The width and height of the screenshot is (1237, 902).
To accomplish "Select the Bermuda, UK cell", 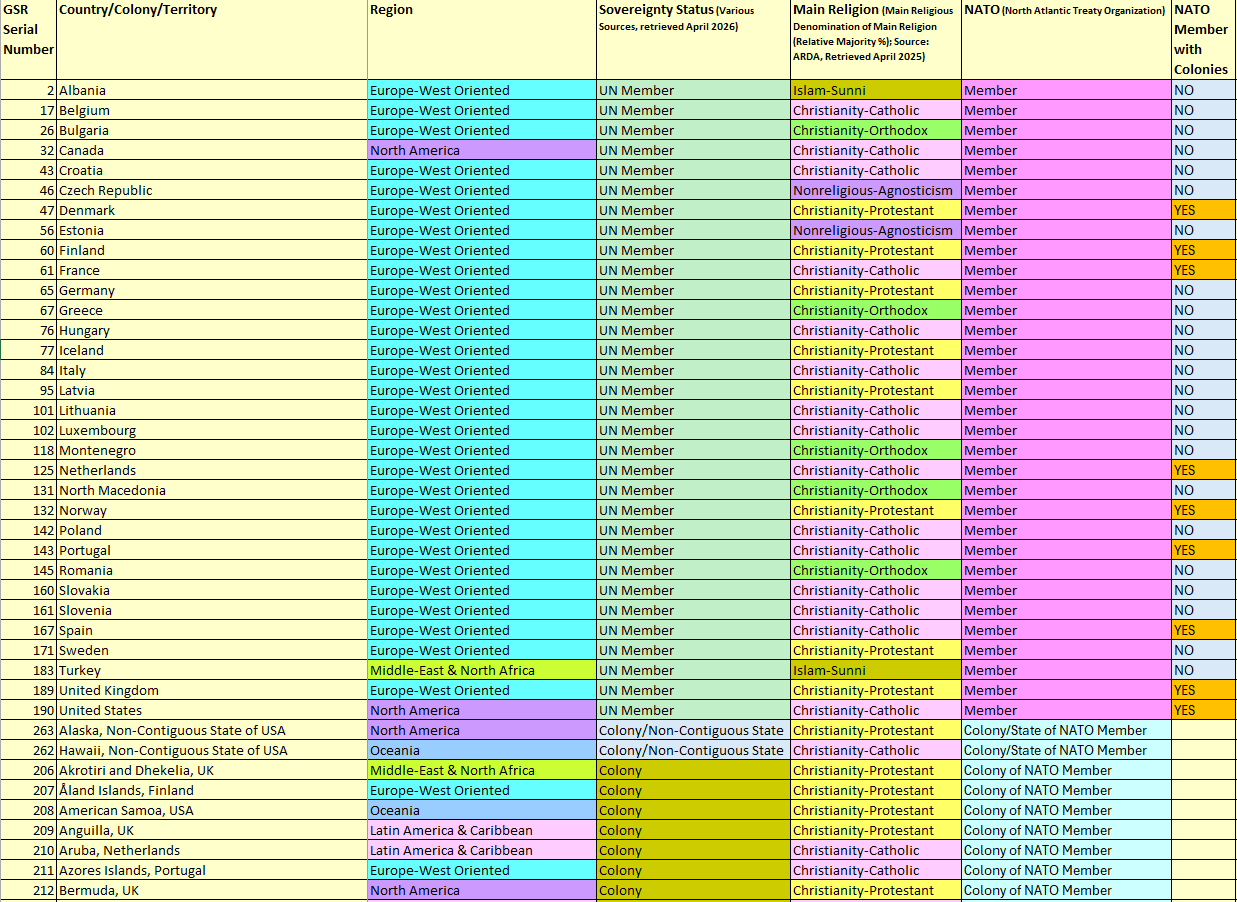I will (x=212, y=890).
